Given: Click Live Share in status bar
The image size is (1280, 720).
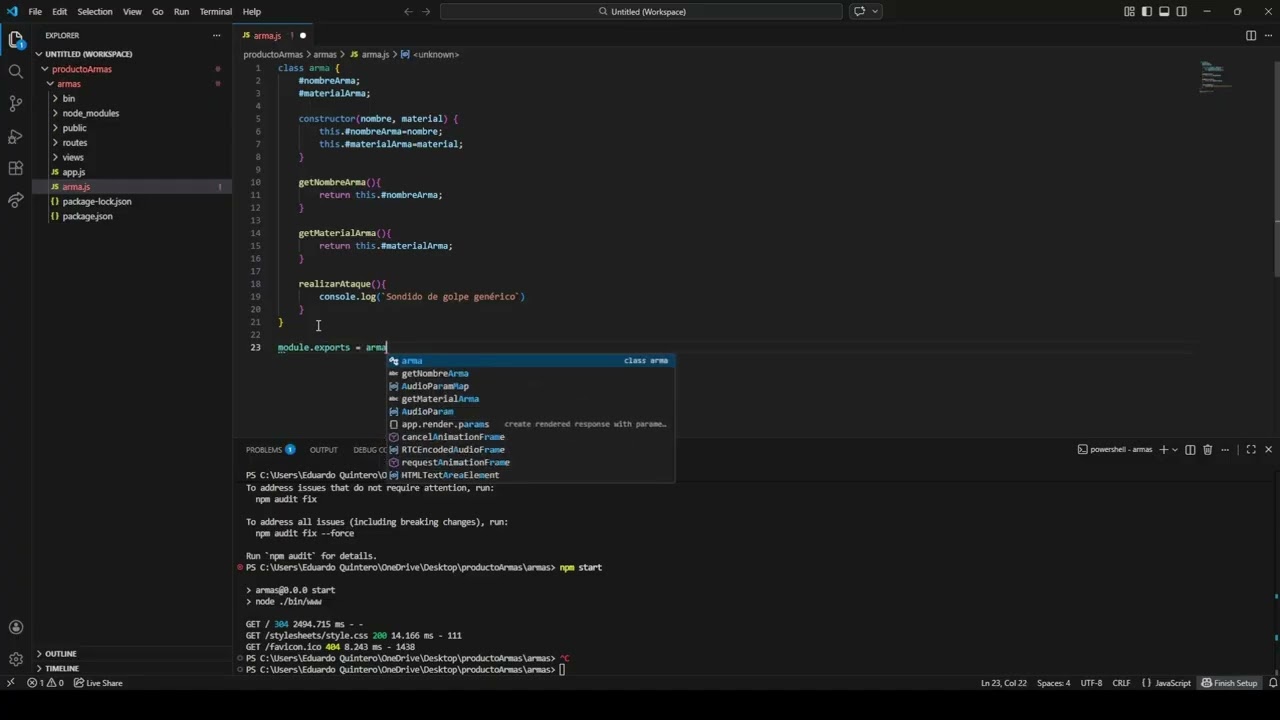Looking at the screenshot, I should tap(98, 683).
